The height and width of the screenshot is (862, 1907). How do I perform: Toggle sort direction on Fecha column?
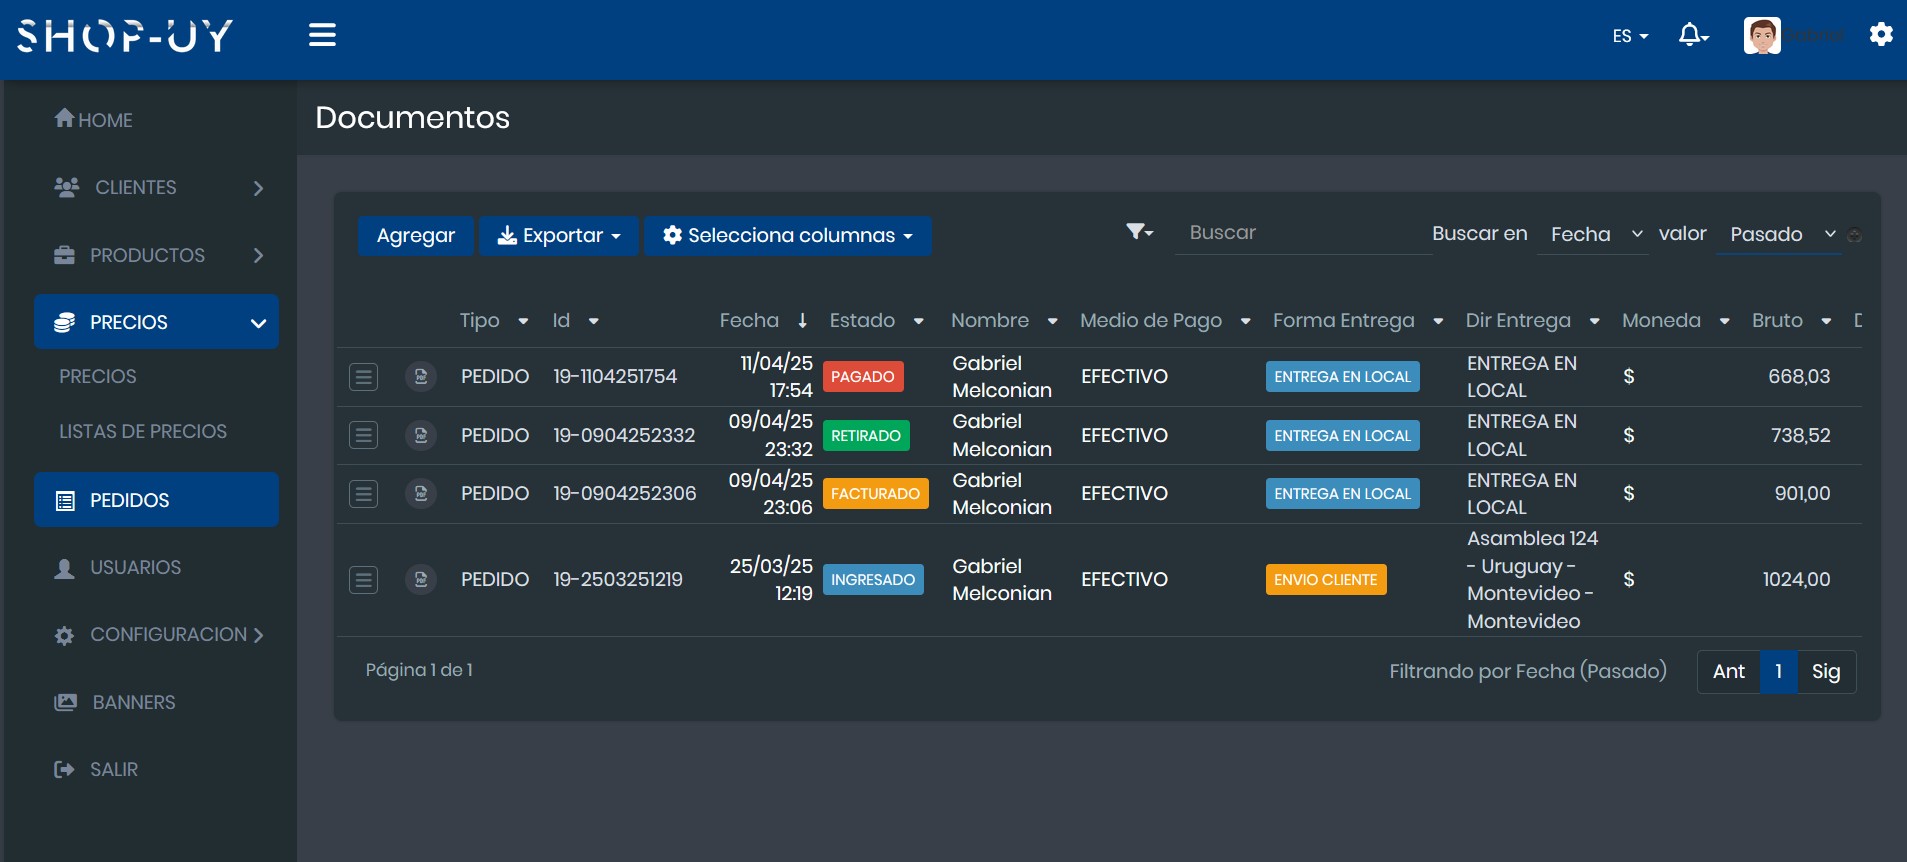(x=802, y=321)
